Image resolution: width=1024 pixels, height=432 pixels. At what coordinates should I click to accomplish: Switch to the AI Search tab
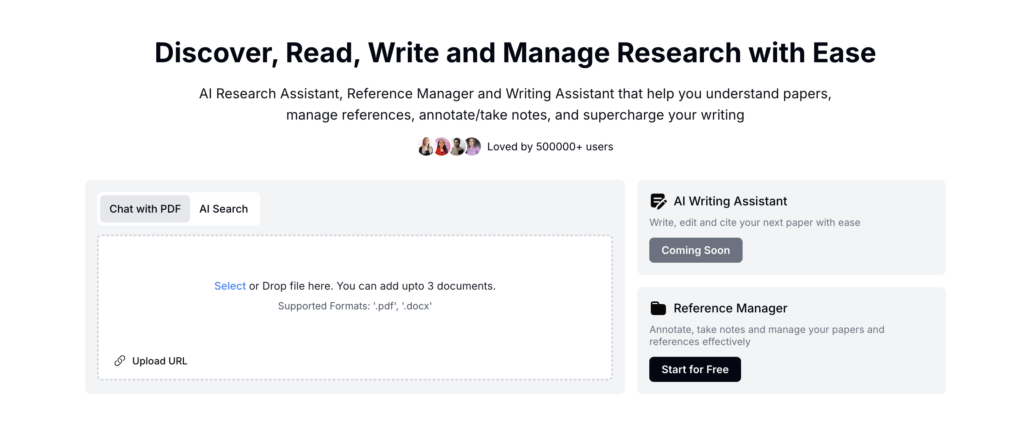pyautogui.click(x=223, y=209)
